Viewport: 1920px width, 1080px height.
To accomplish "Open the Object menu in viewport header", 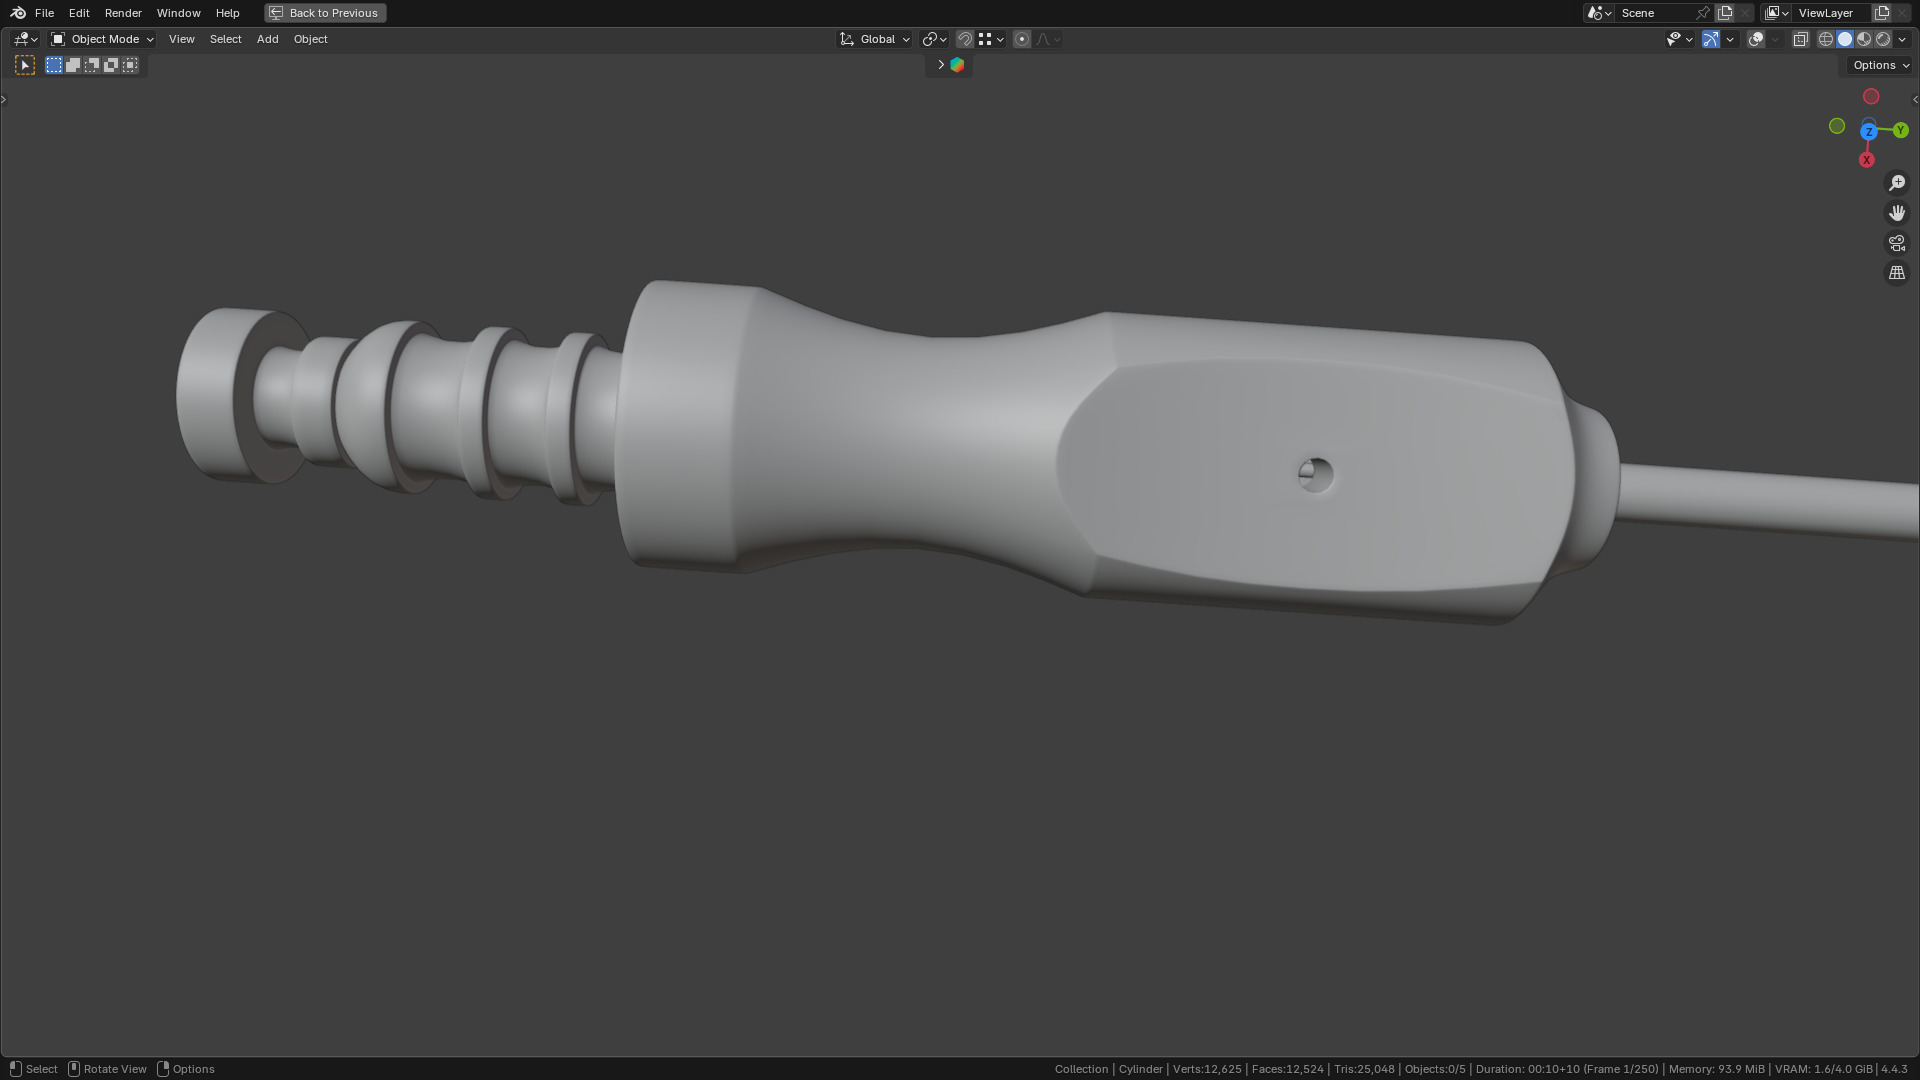I will (x=310, y=39).
